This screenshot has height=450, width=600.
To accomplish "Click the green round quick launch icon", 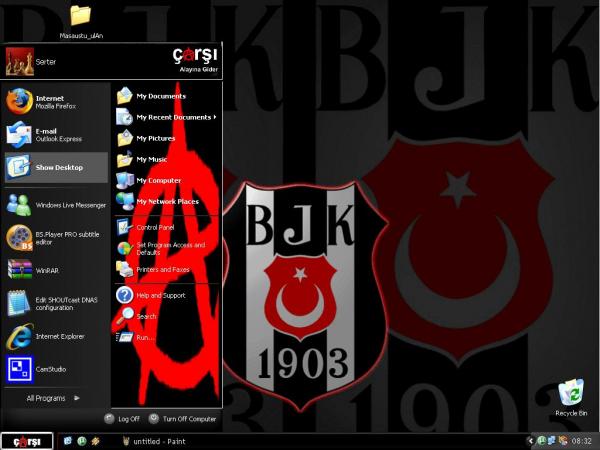I will point(82,441).
